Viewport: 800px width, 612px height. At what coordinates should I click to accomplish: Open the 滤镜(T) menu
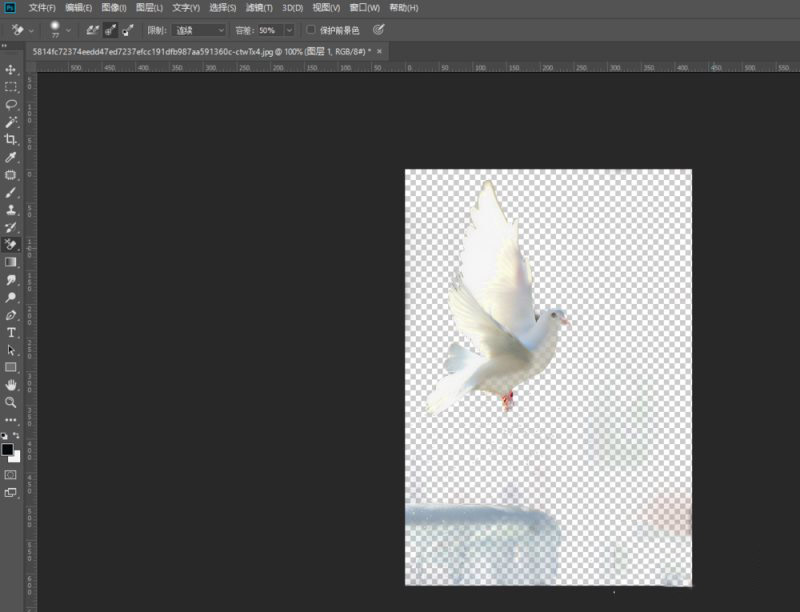pyautogui.click(x=259, y=8)
